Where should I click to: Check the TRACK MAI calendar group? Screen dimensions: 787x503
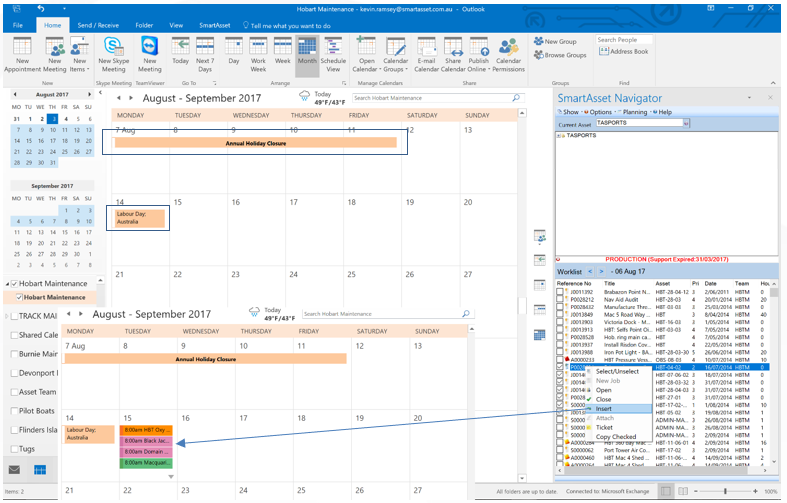14,316
